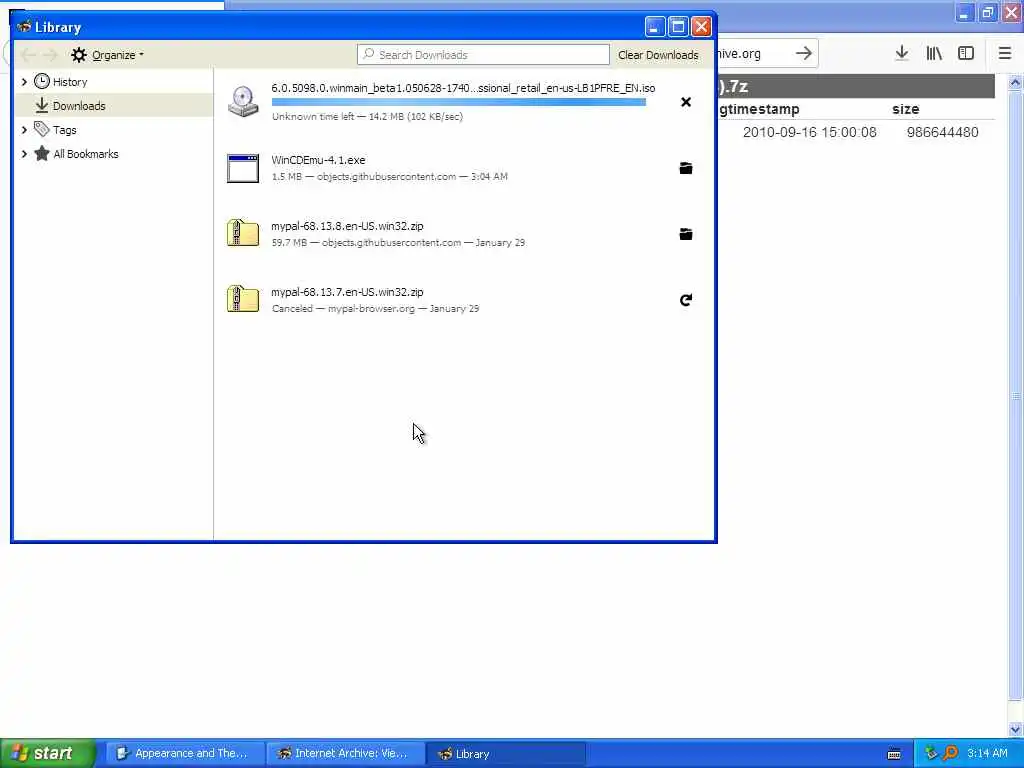This screenshot has width=1024, height=768.
Task: Click the browser page scrollbar up arrow
Action: pyautogui.click(x=1016, y=82)
